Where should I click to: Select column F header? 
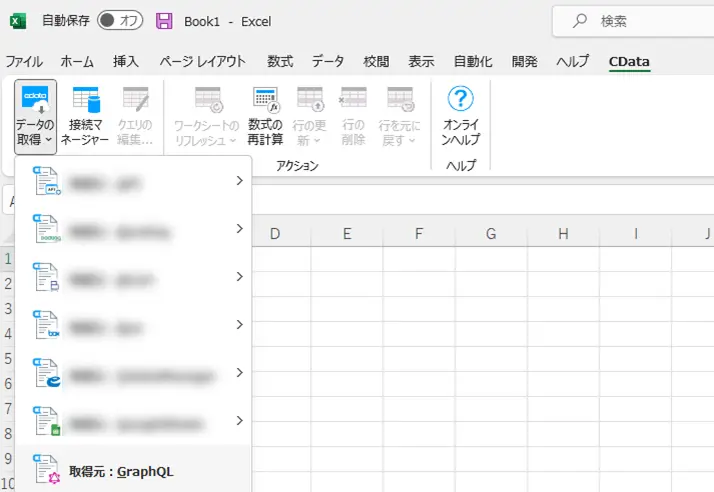click(x=419, y=234)
